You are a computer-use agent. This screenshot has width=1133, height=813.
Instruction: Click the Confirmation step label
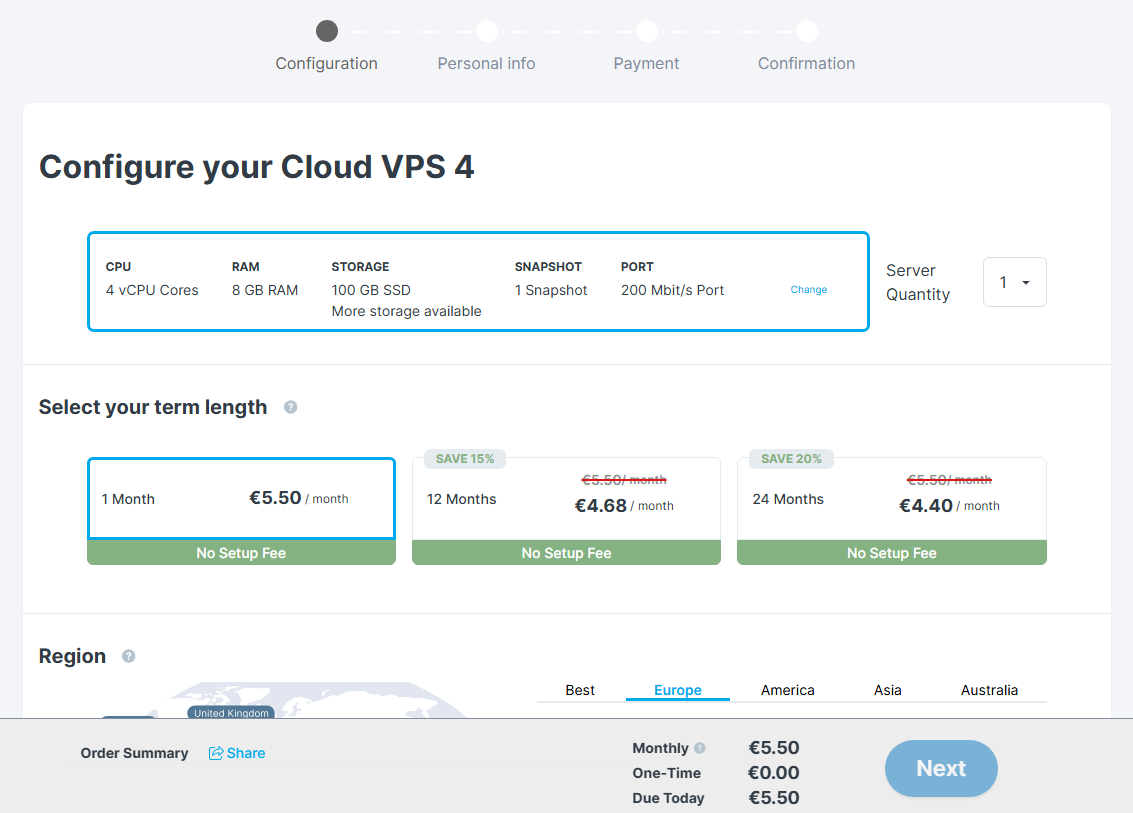coord(806,64)
